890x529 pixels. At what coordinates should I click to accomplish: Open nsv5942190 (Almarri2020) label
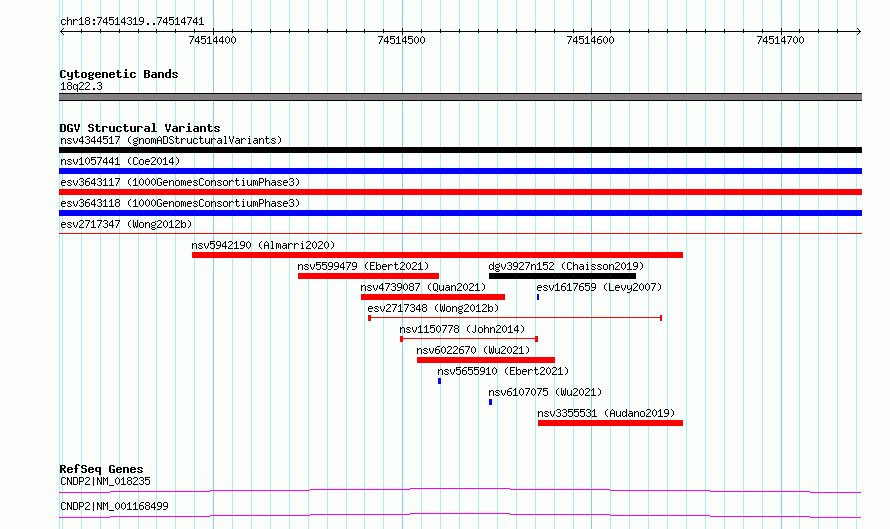(263, 245)
